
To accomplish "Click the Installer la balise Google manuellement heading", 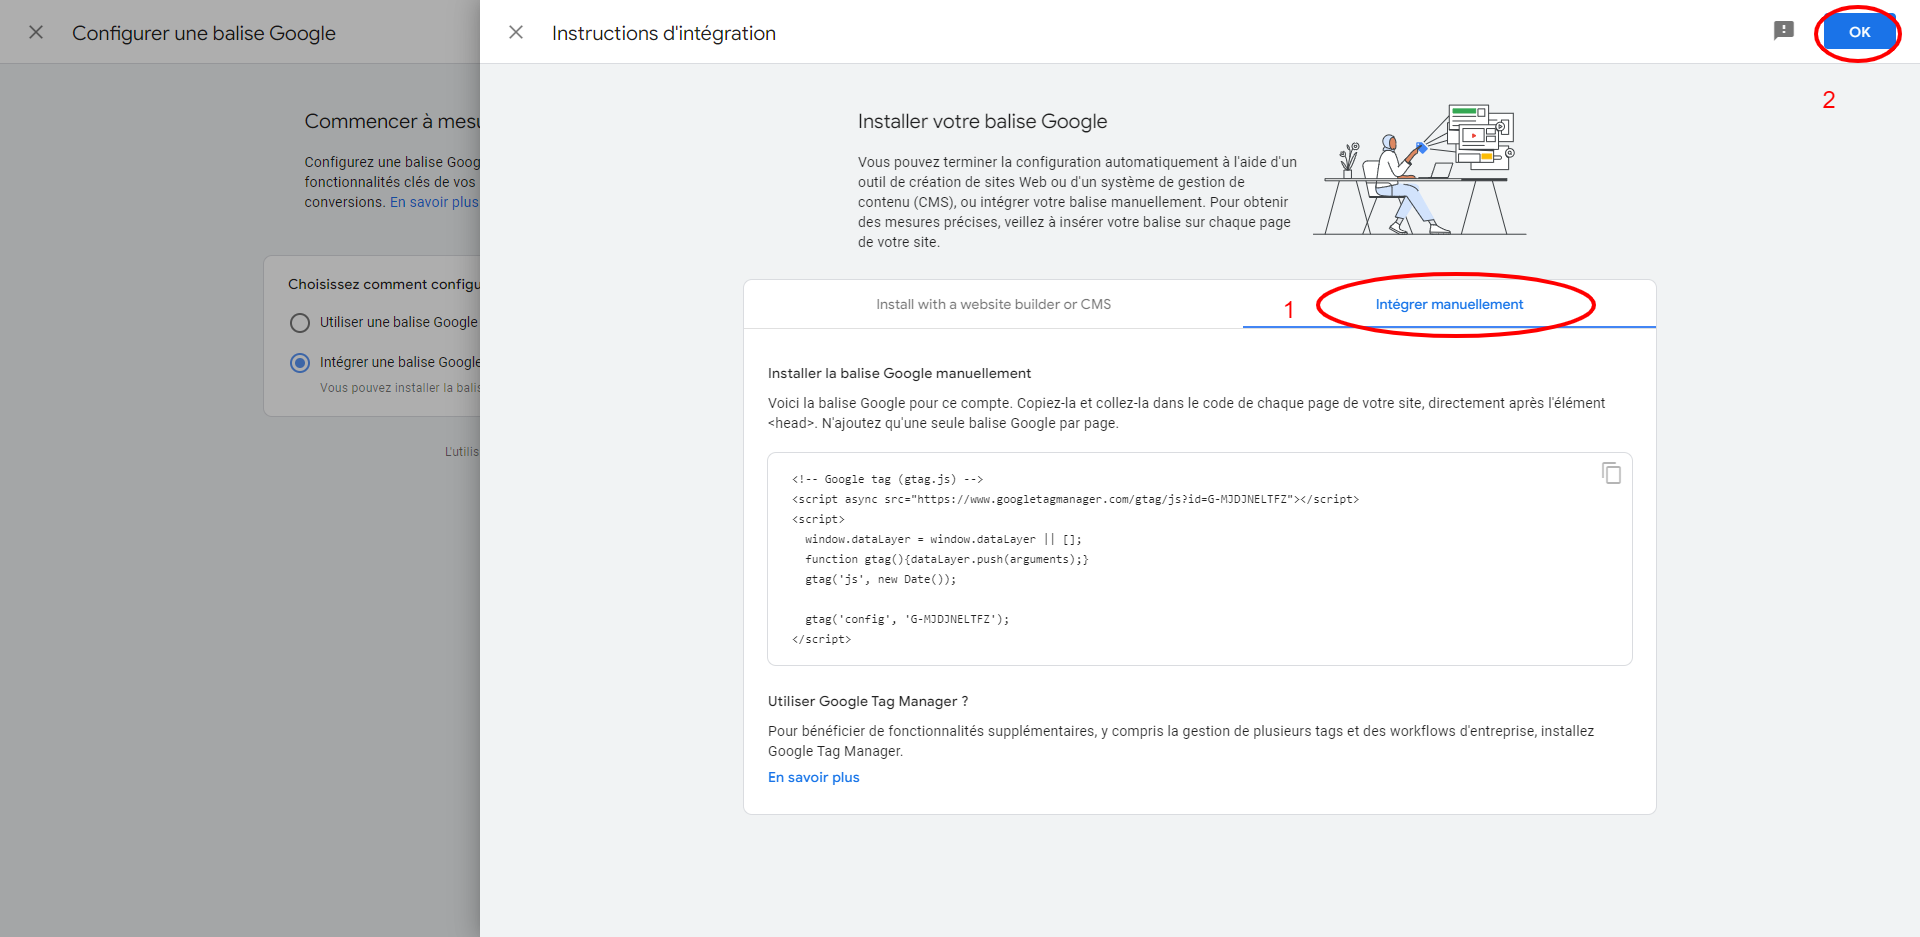I will [x=899, y=373].
